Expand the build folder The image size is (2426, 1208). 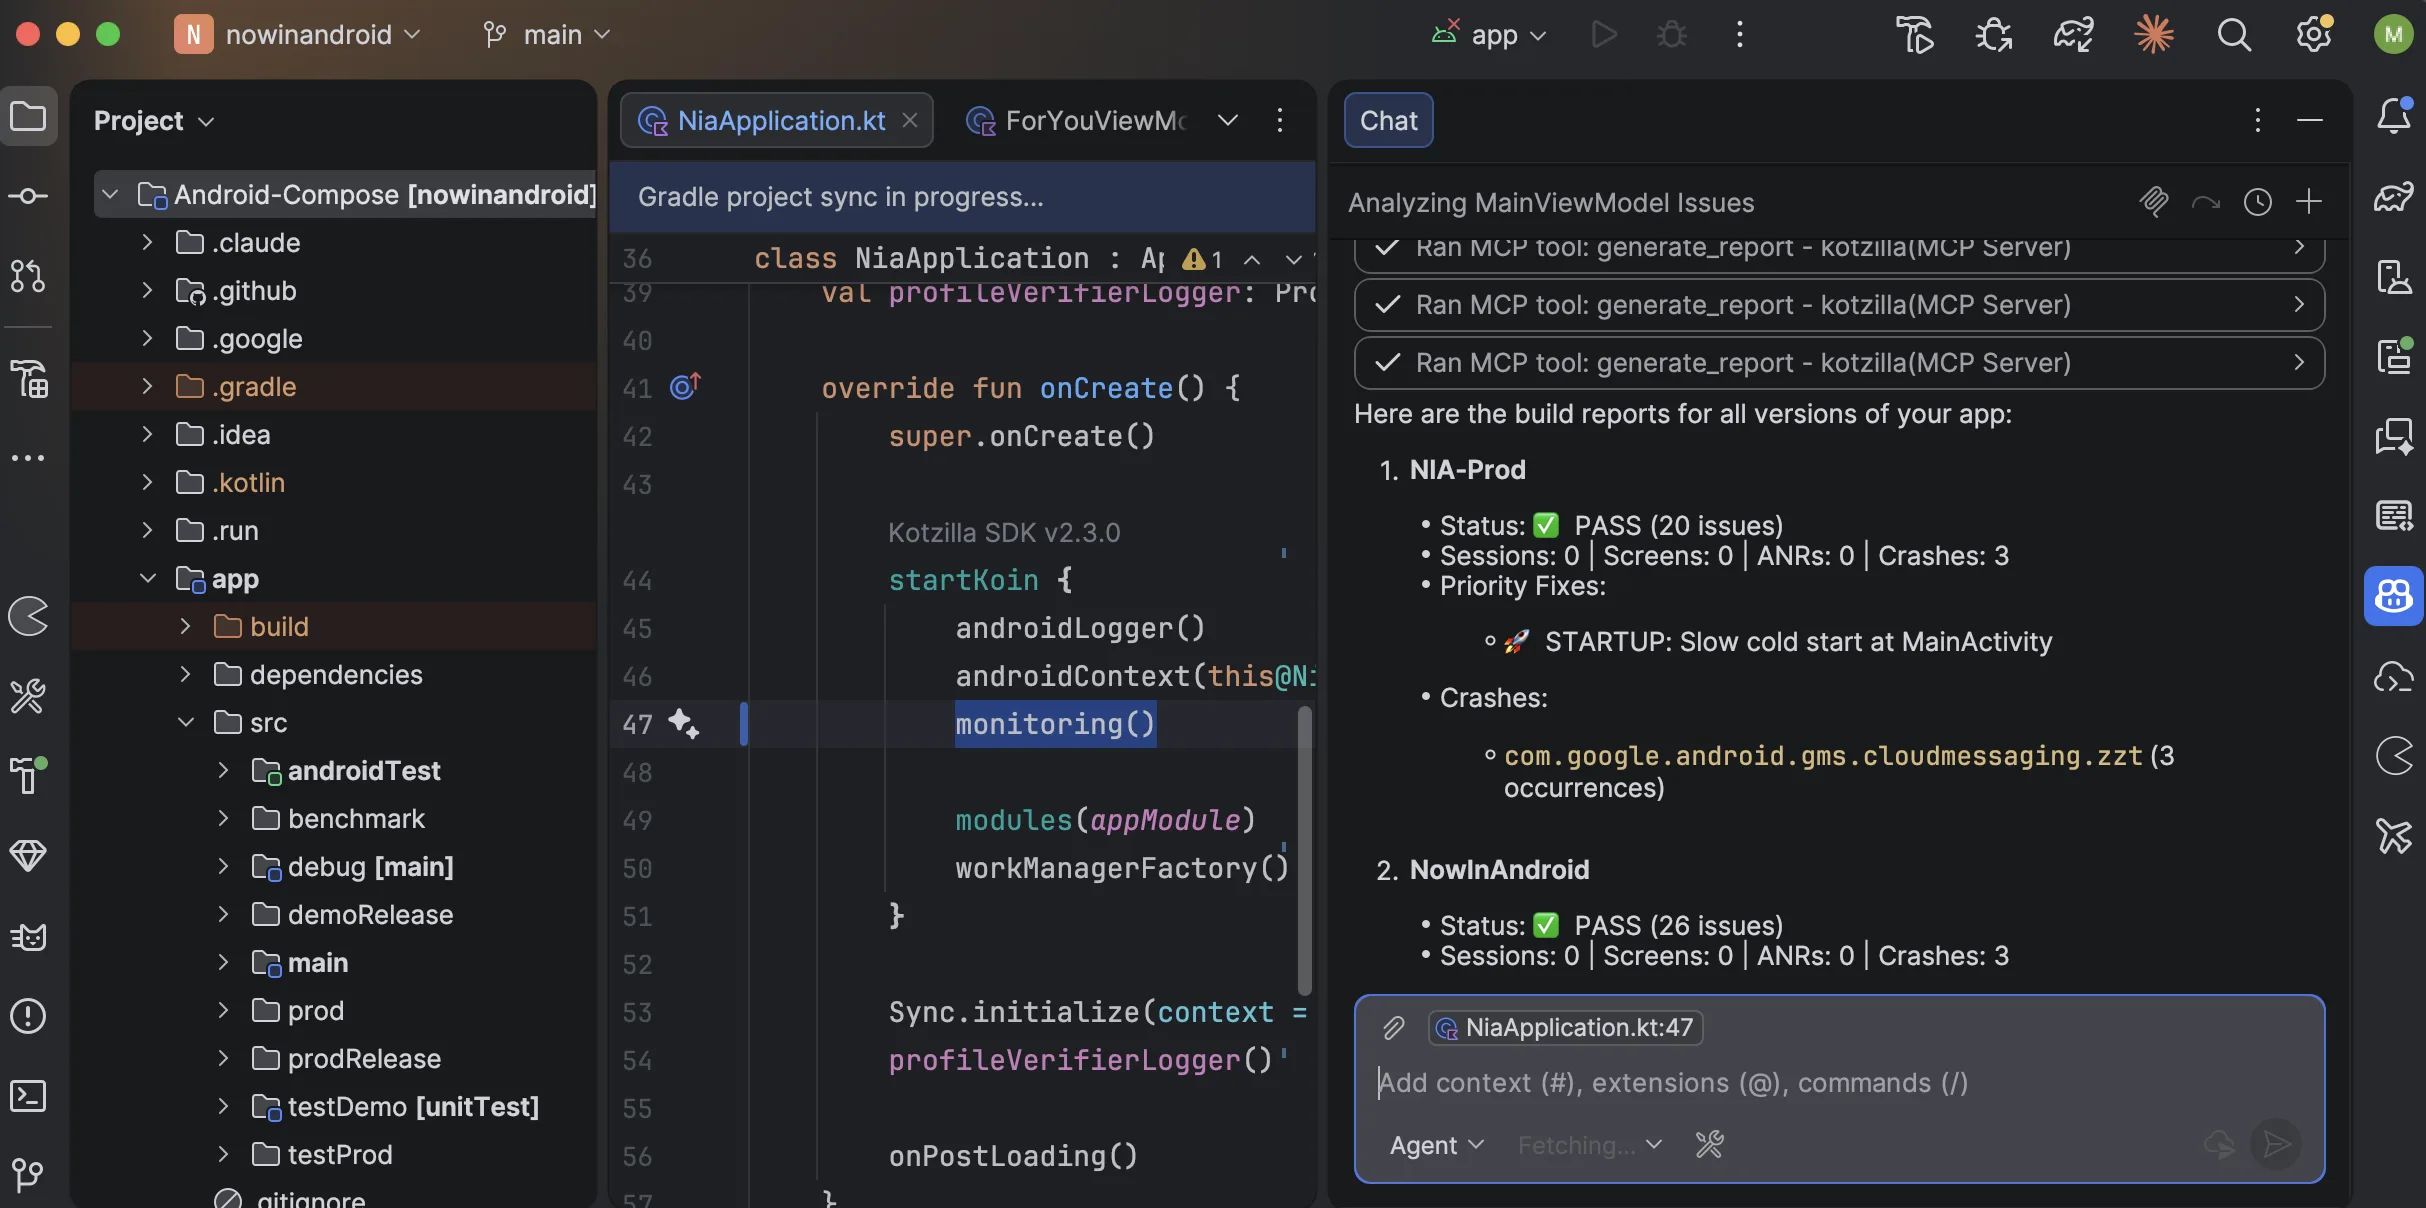tap(185, 626)
